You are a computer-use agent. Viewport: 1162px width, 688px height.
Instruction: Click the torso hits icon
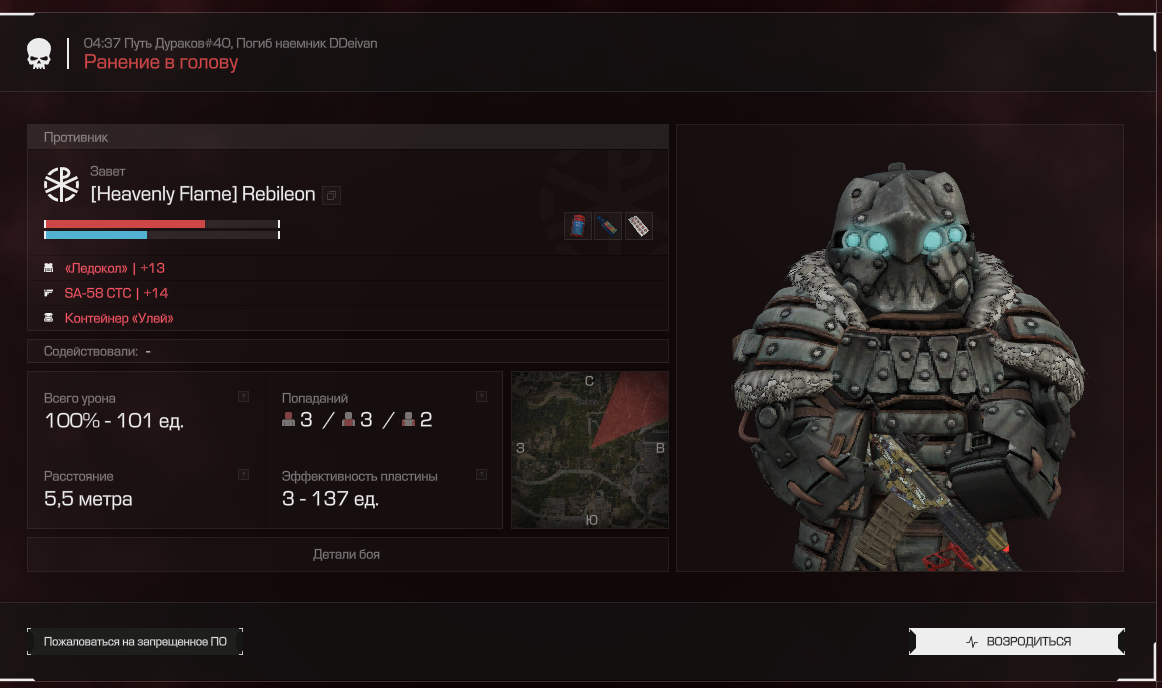click(348, 420)
